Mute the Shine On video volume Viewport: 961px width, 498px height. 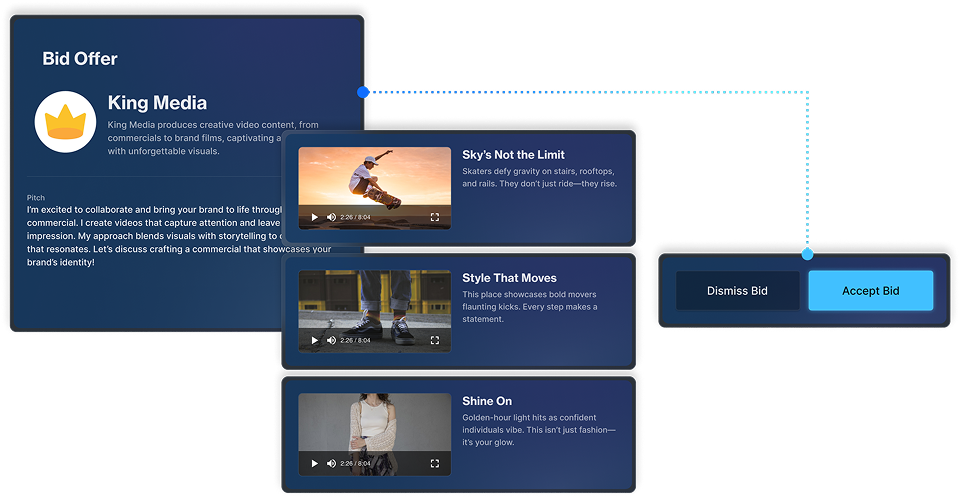tap(331, 464)
